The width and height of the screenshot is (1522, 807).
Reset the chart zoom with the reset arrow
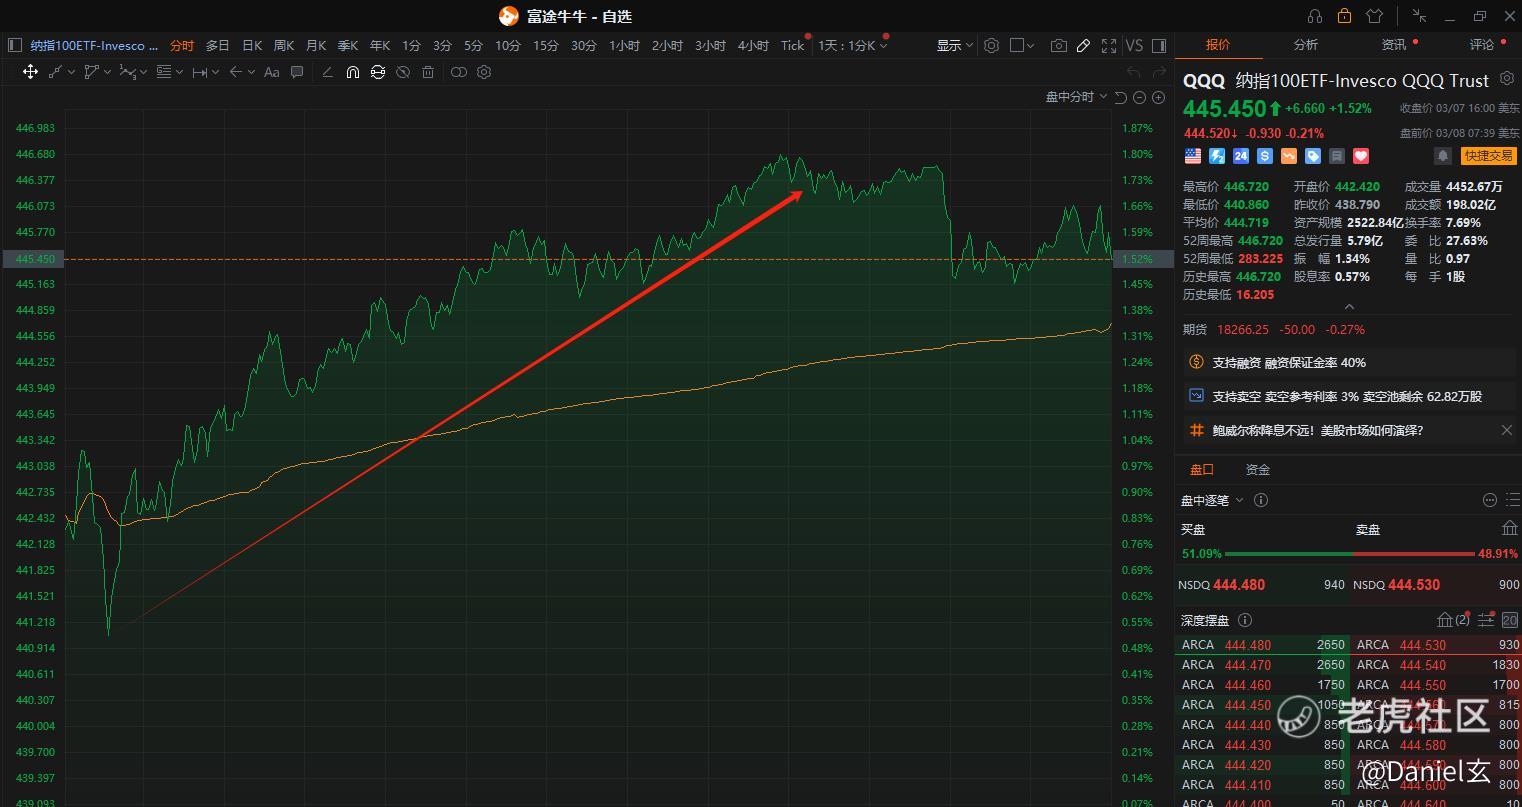(1121, 97)
